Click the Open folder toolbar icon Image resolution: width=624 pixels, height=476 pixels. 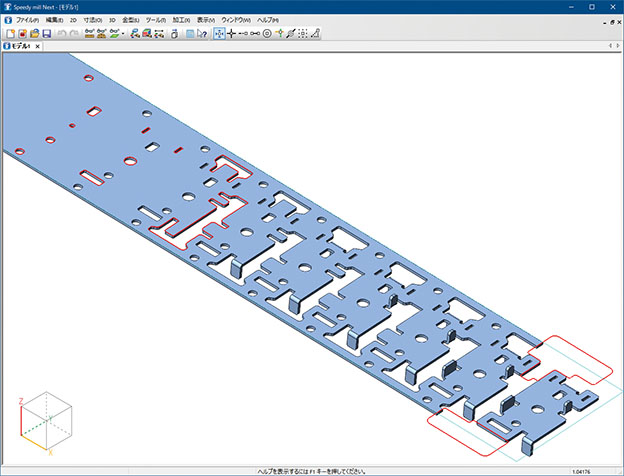(35, 33)
